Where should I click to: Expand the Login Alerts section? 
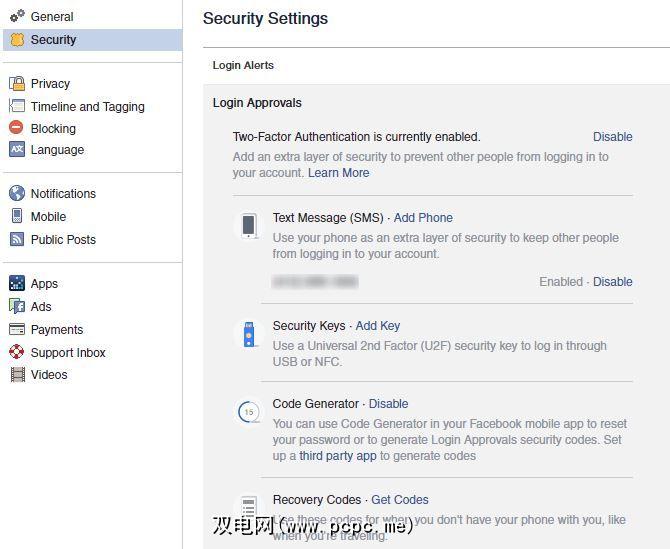click(x=243, y=65)
